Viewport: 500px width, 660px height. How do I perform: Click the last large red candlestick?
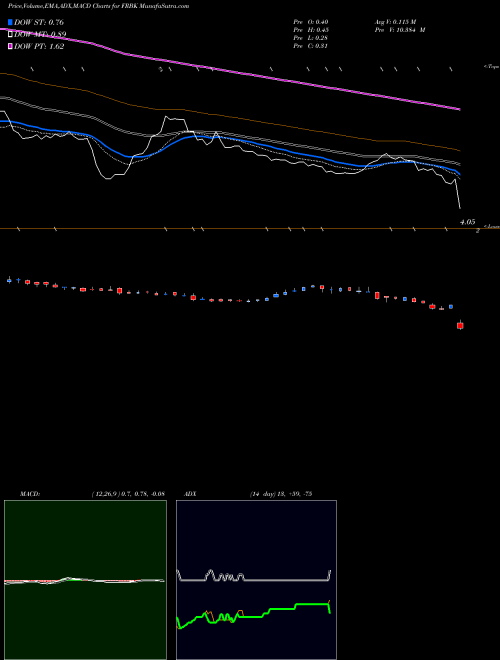[460, 325]
